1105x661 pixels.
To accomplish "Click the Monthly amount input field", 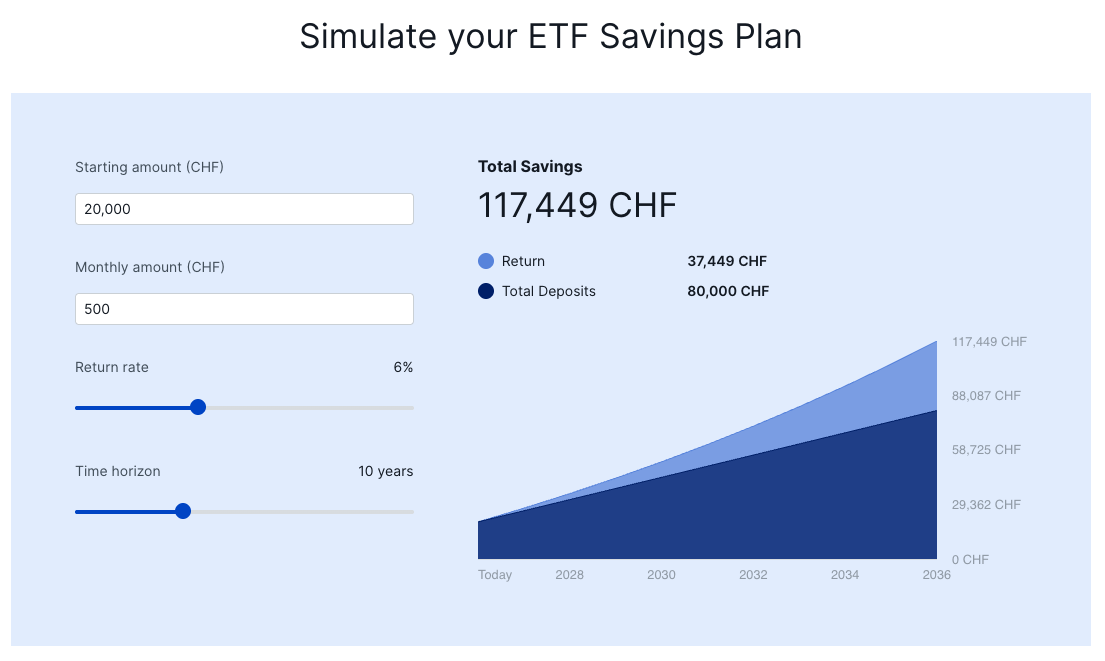I will point(244,309).
